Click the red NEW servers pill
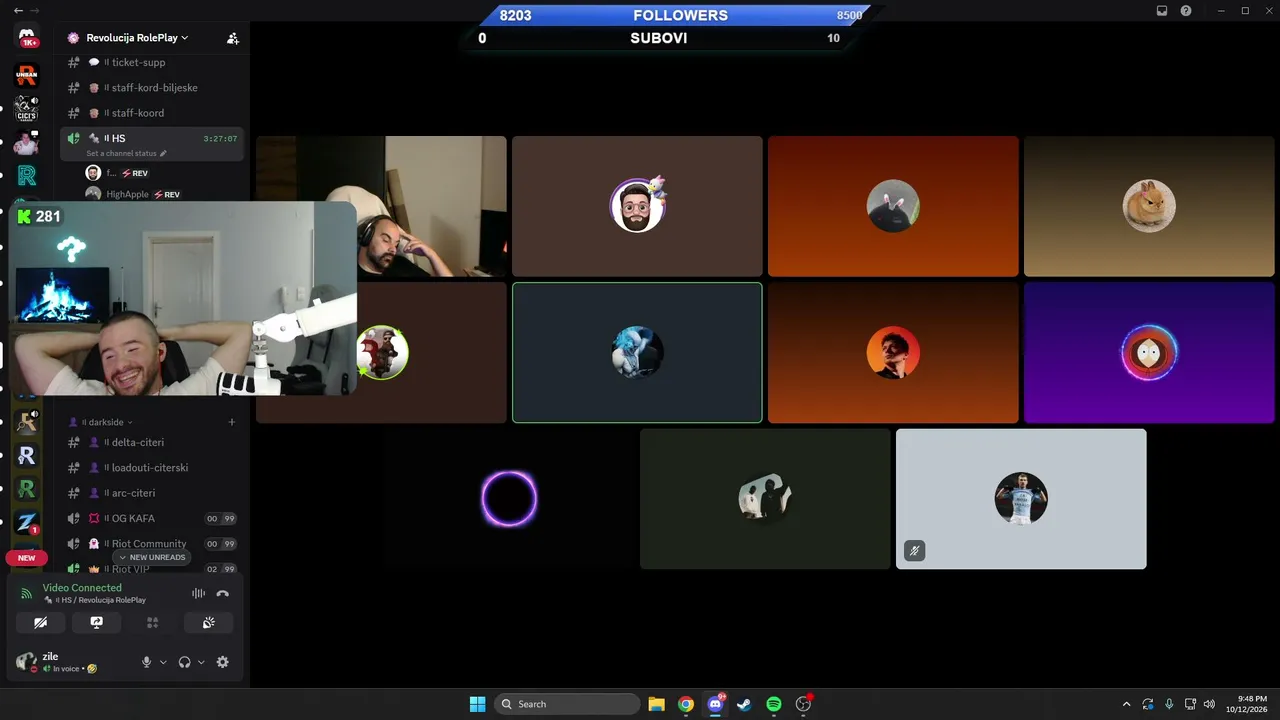 click(x=27, y=558)
